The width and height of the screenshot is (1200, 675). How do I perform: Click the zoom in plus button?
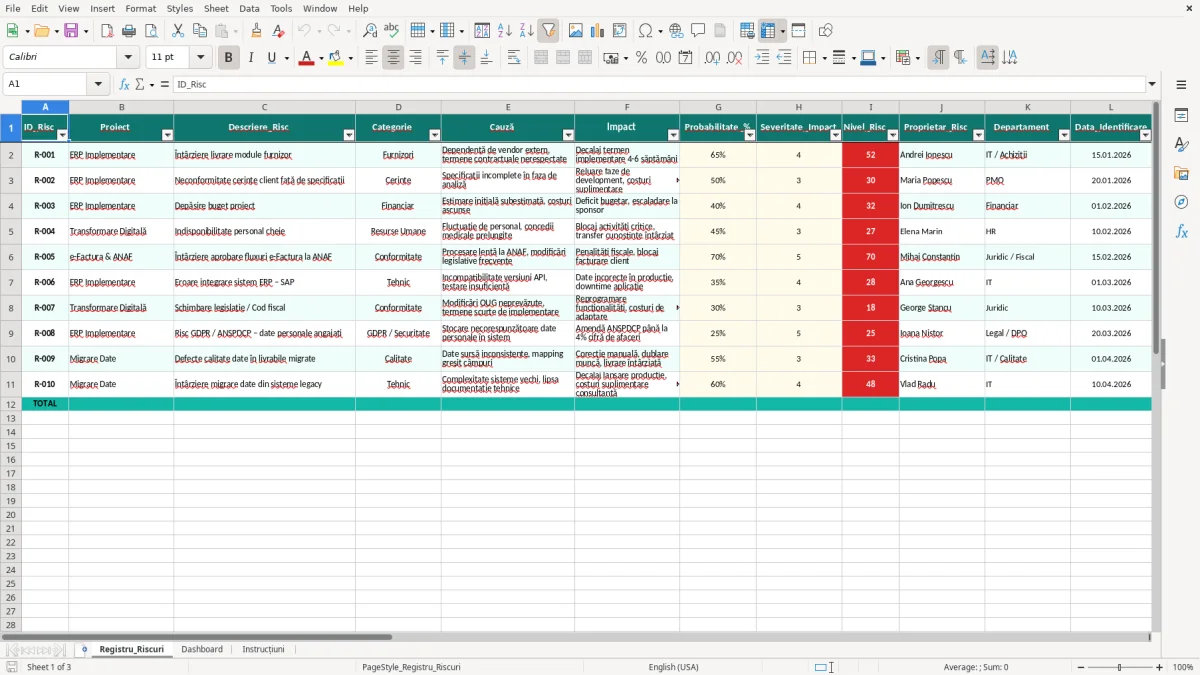coord(1160,667)
